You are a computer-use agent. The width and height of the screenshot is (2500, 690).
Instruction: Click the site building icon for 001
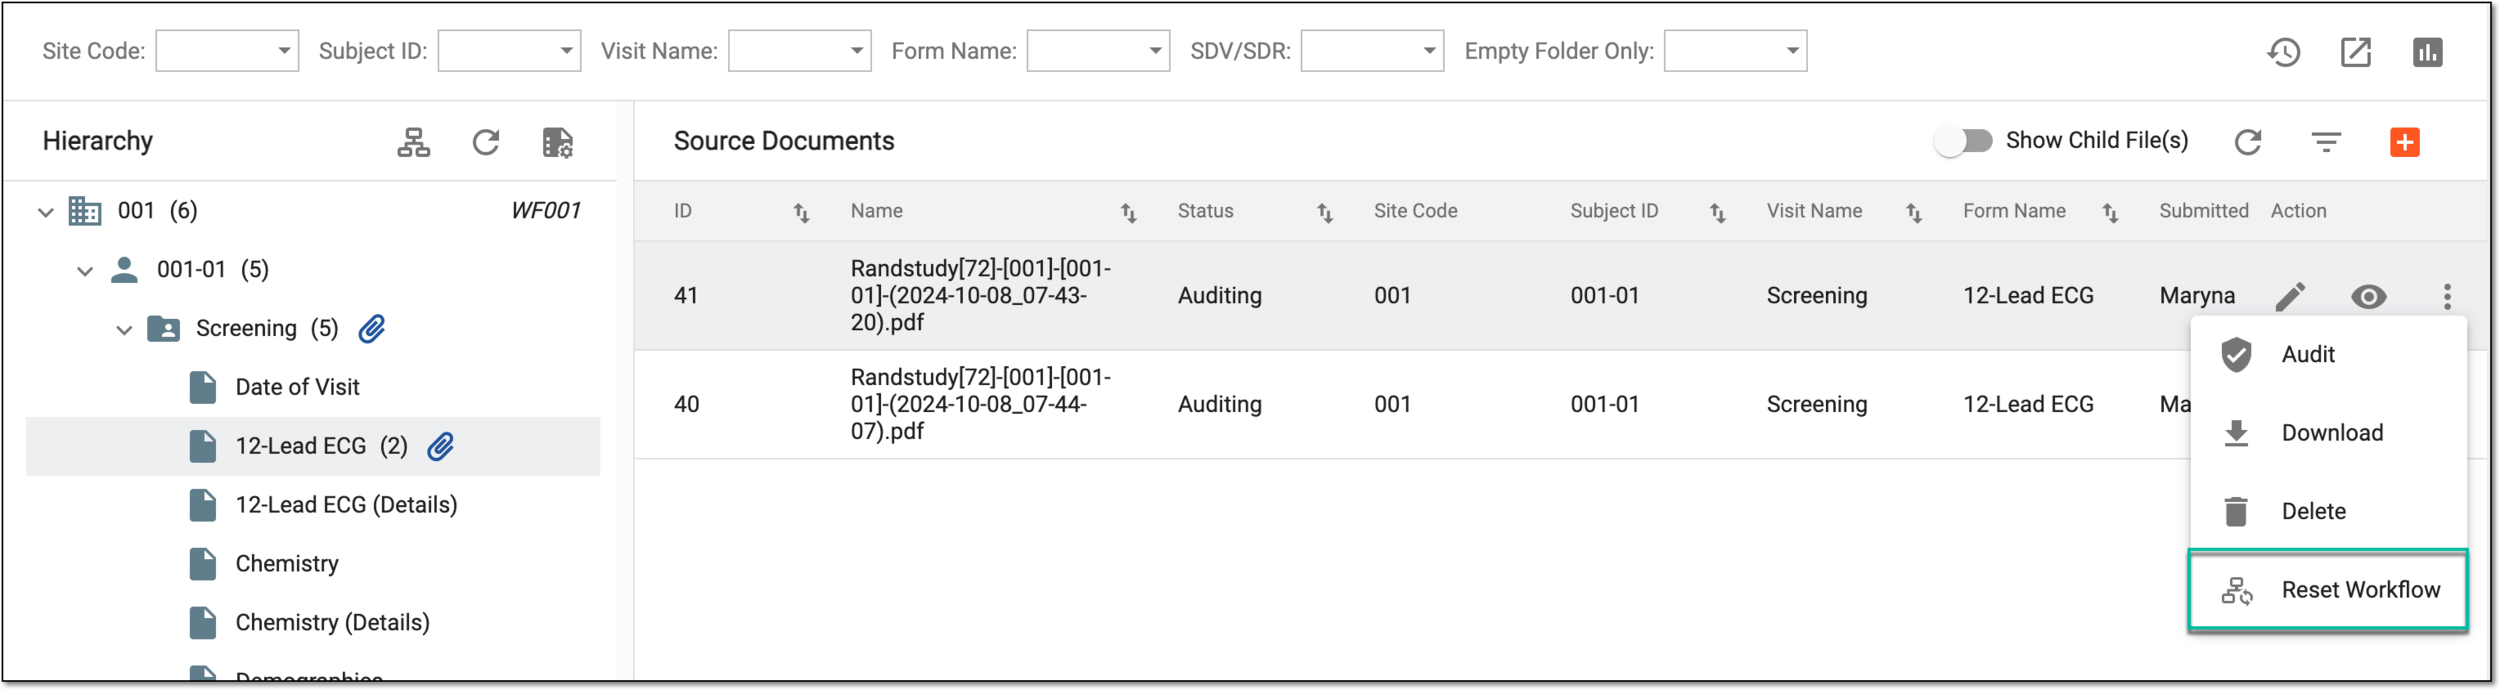pos(85,211)
